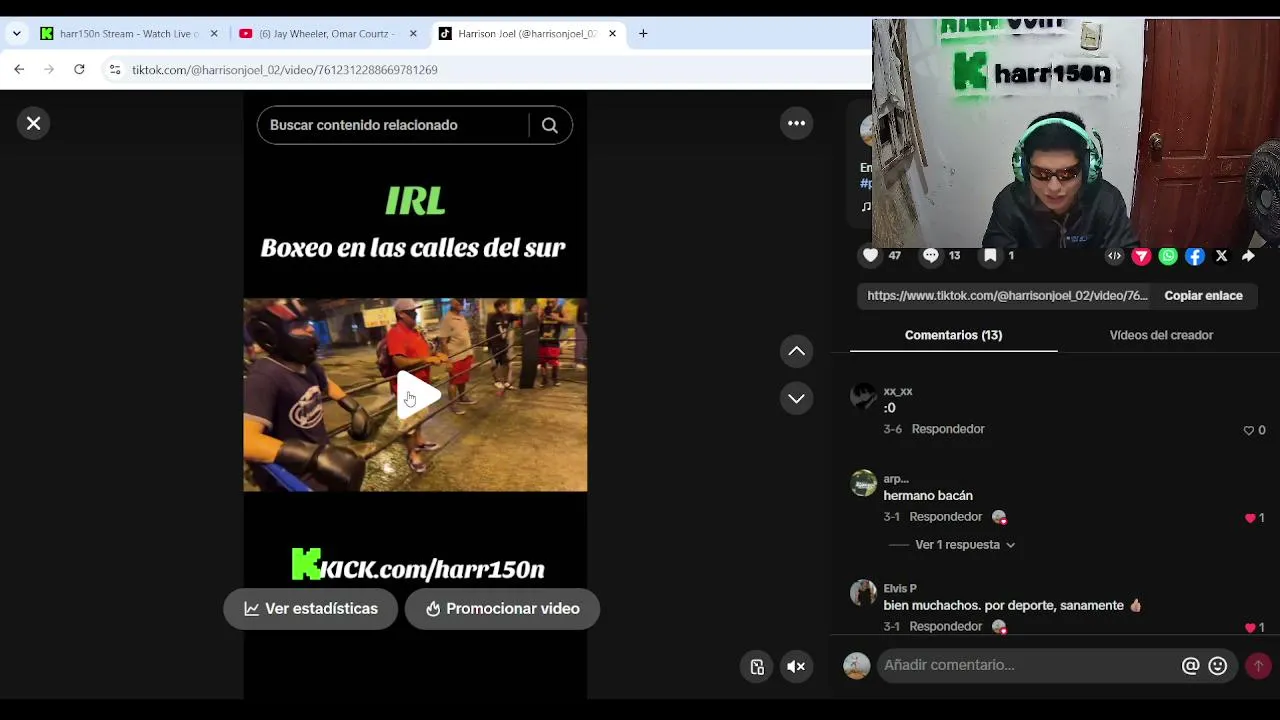Viewport: 1280px width, 720px height.
Task: Toggle the video mute speaker icon
Action: 796,667
